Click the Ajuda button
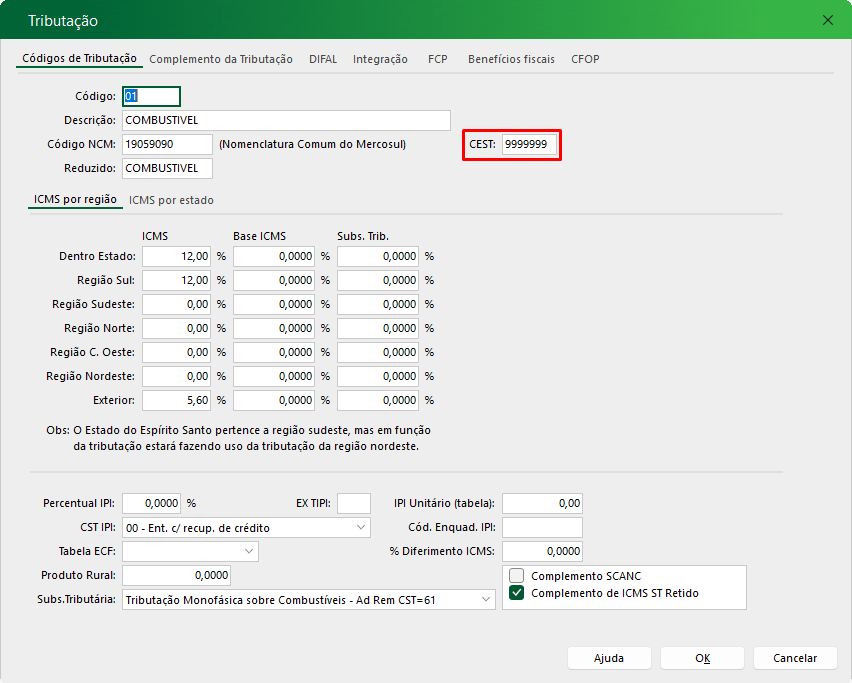Screen dimensions: 852x683 [x=609, y=658]
